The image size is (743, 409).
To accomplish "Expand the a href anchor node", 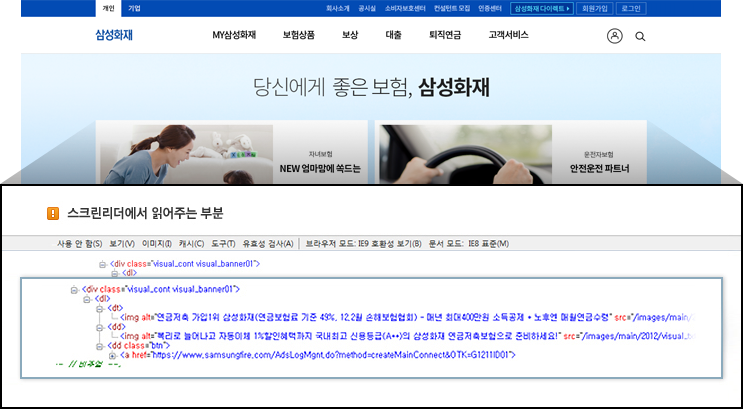I will pos(112,355).
